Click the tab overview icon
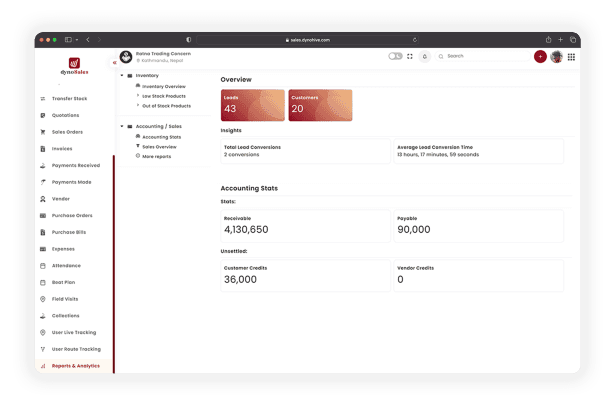The height and width of the screenshot is (406, 613). [573, 39]
